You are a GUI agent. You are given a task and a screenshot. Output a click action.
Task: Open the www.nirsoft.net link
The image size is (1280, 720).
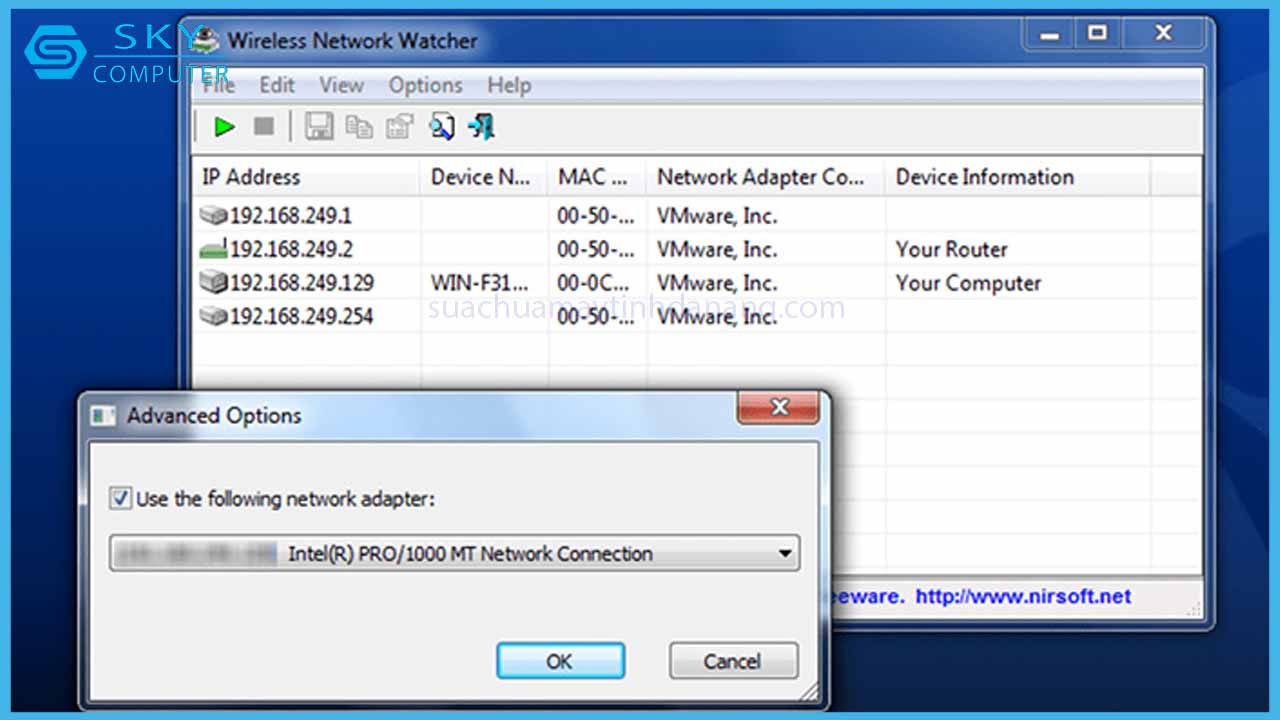(x=1023, y=597)
